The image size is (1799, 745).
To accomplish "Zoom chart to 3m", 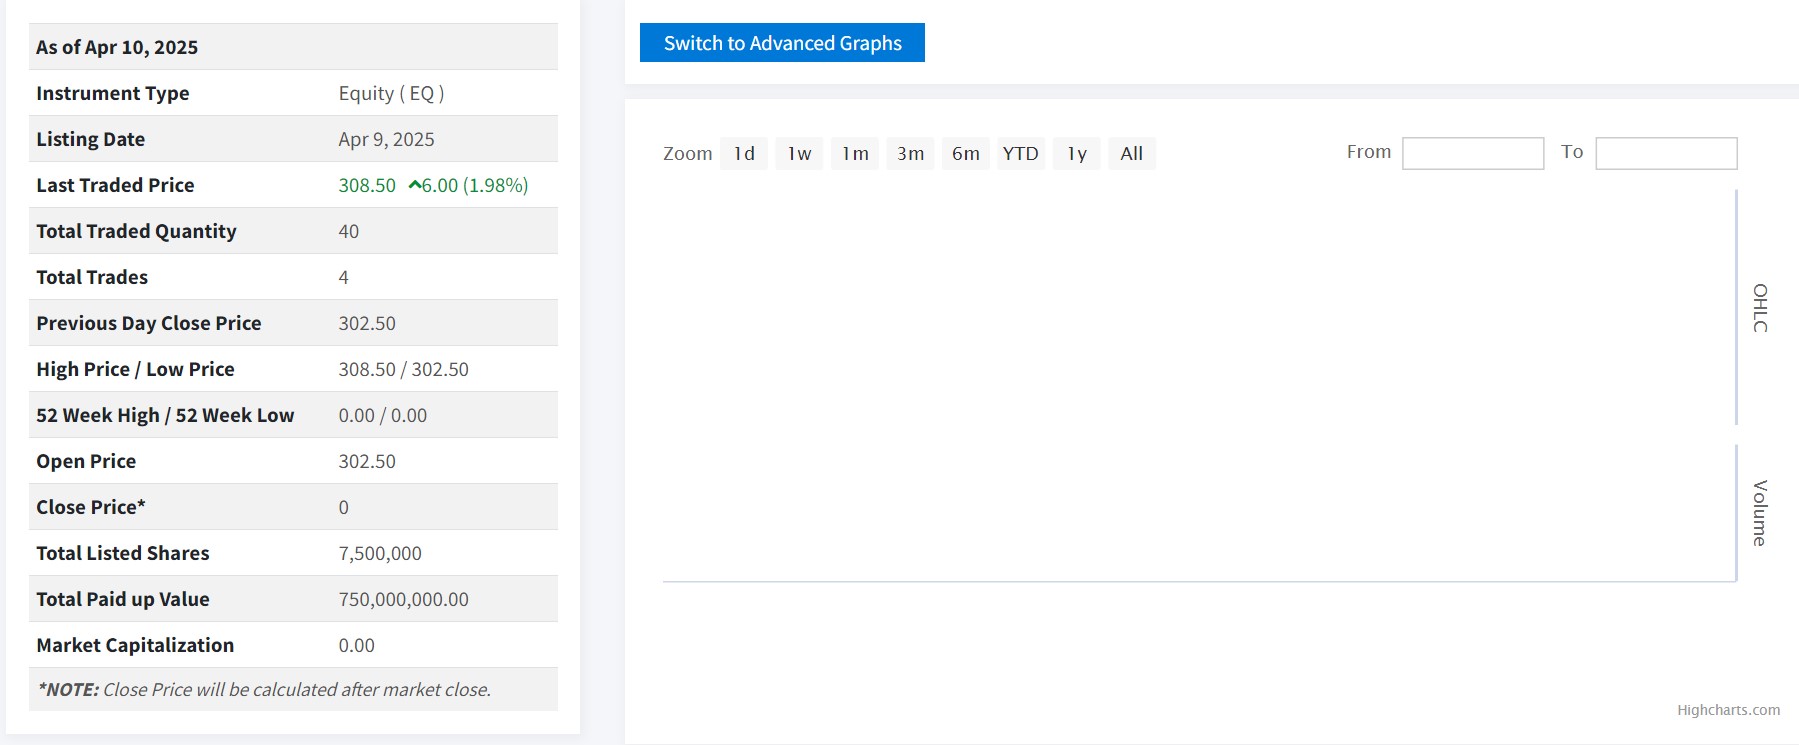I will [x=910, y=153].
